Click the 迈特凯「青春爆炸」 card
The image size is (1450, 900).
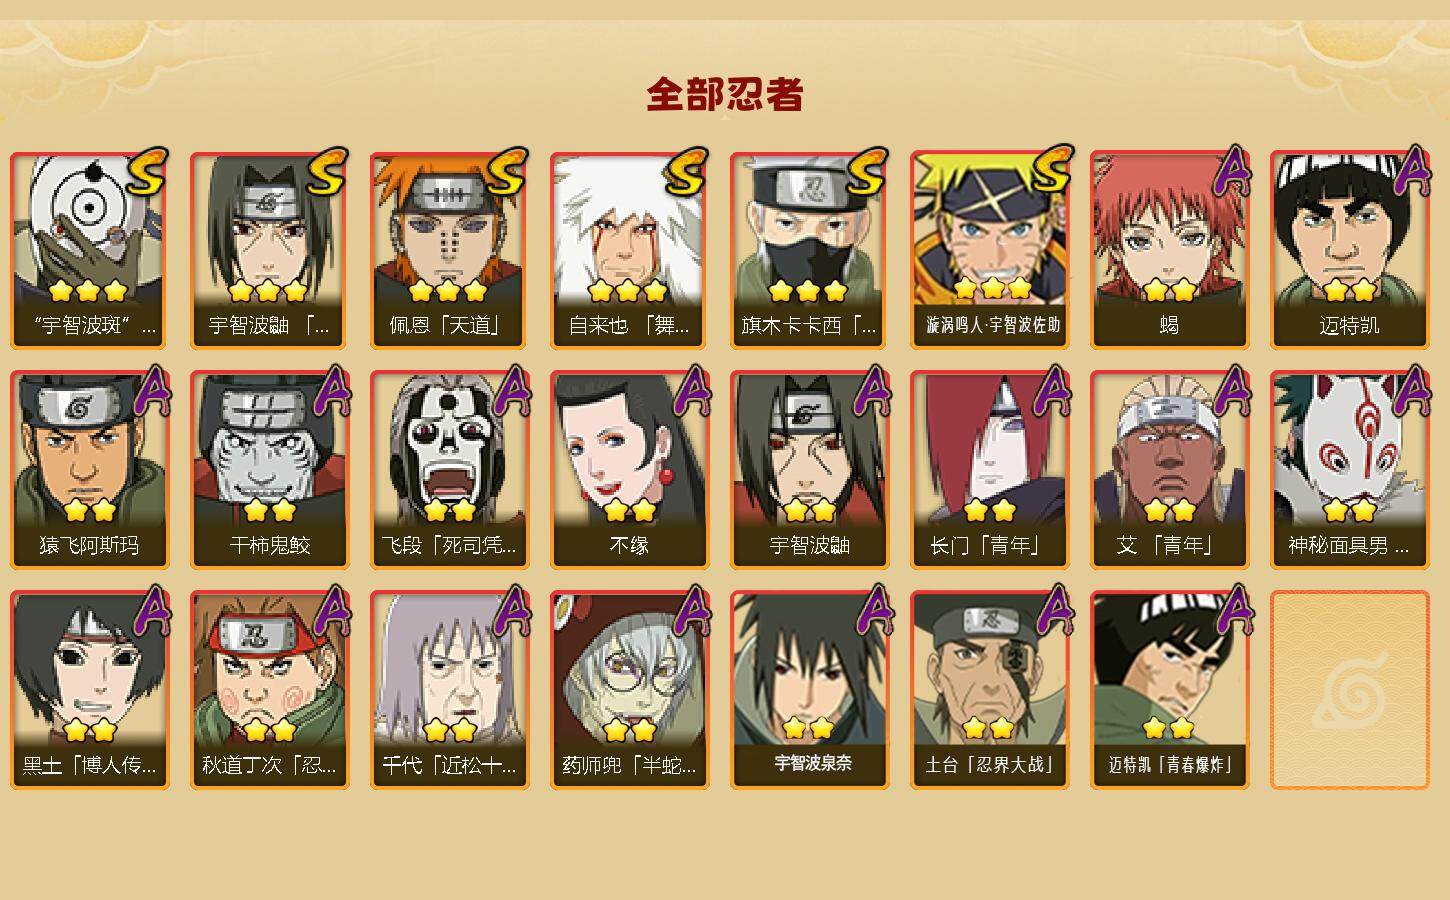tap(1169, 690)
